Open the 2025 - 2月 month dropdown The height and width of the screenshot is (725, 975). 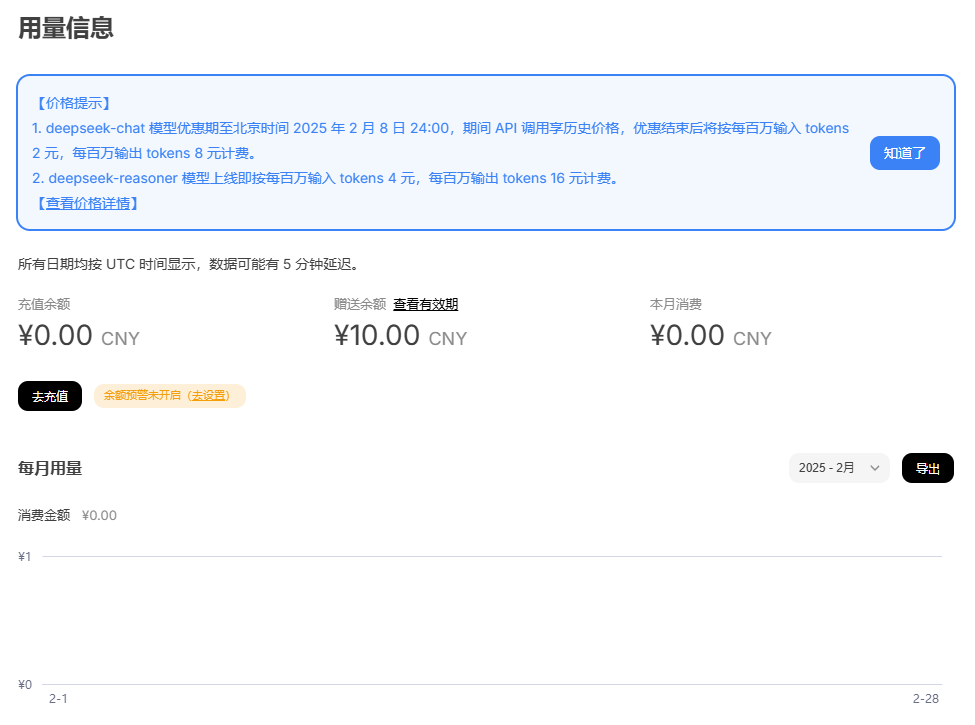click(x=839, y=468)
